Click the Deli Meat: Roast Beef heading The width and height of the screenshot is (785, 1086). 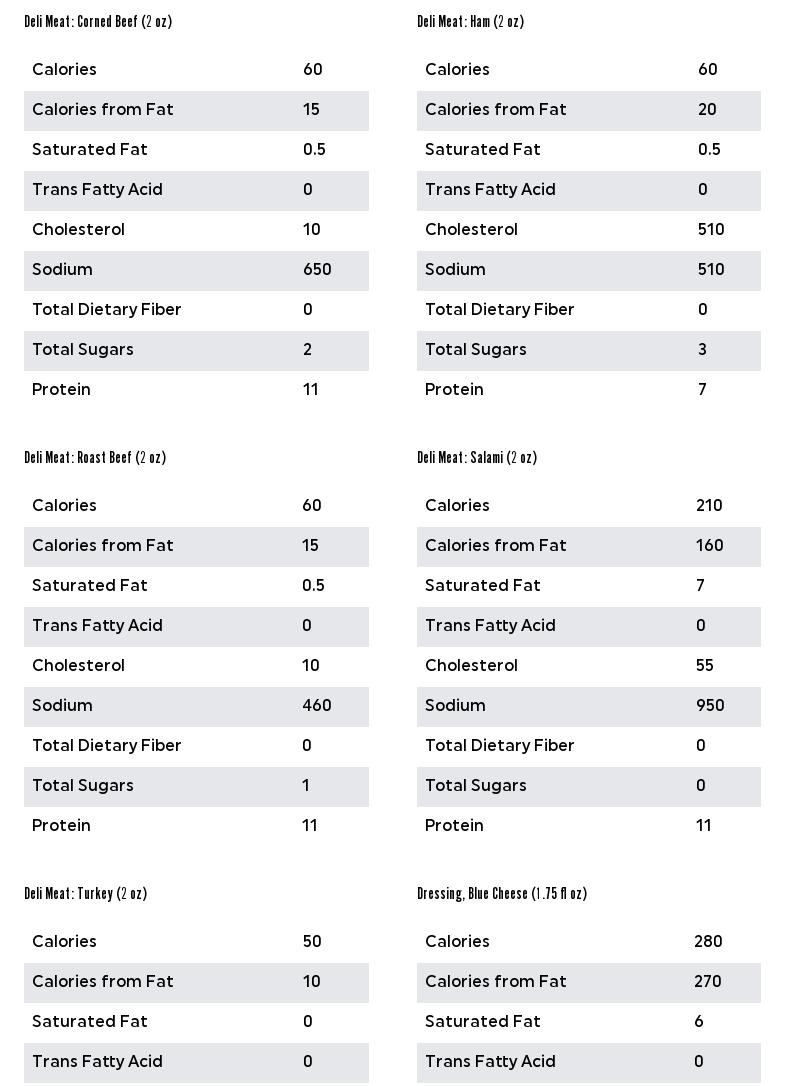(95, 457)
